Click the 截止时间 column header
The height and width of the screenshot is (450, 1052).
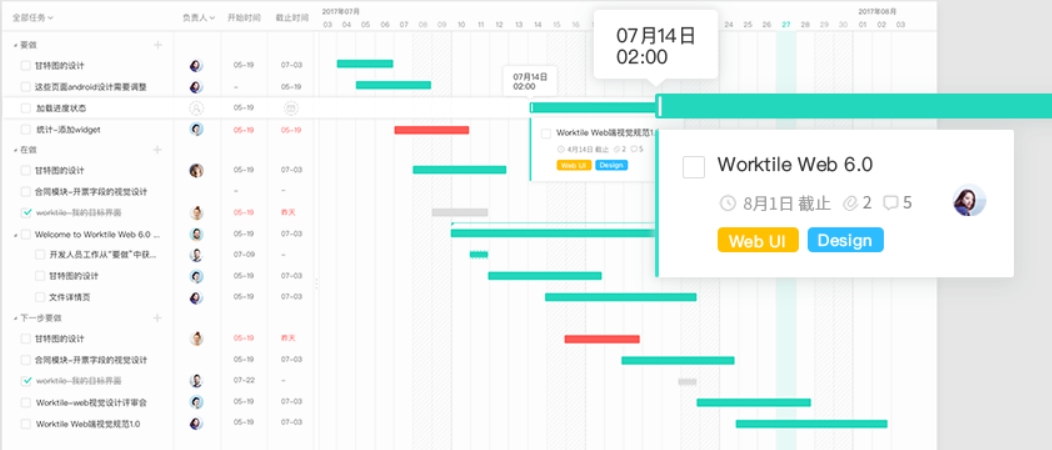point(292,17)
